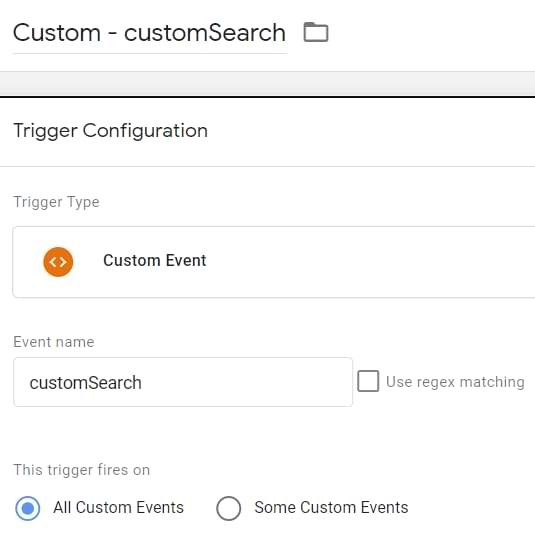This screenshot has width=535, height=553.
Task: Click the gray bar below the trigger title
Action: tap(267, 84)
